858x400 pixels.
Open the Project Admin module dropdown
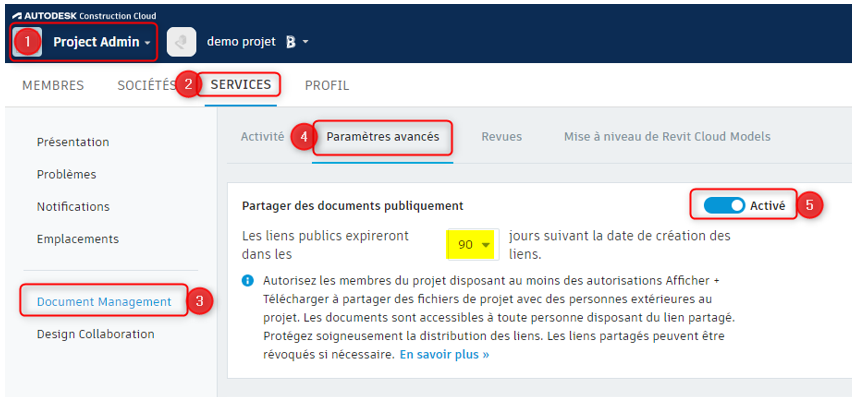coord(101,42)
